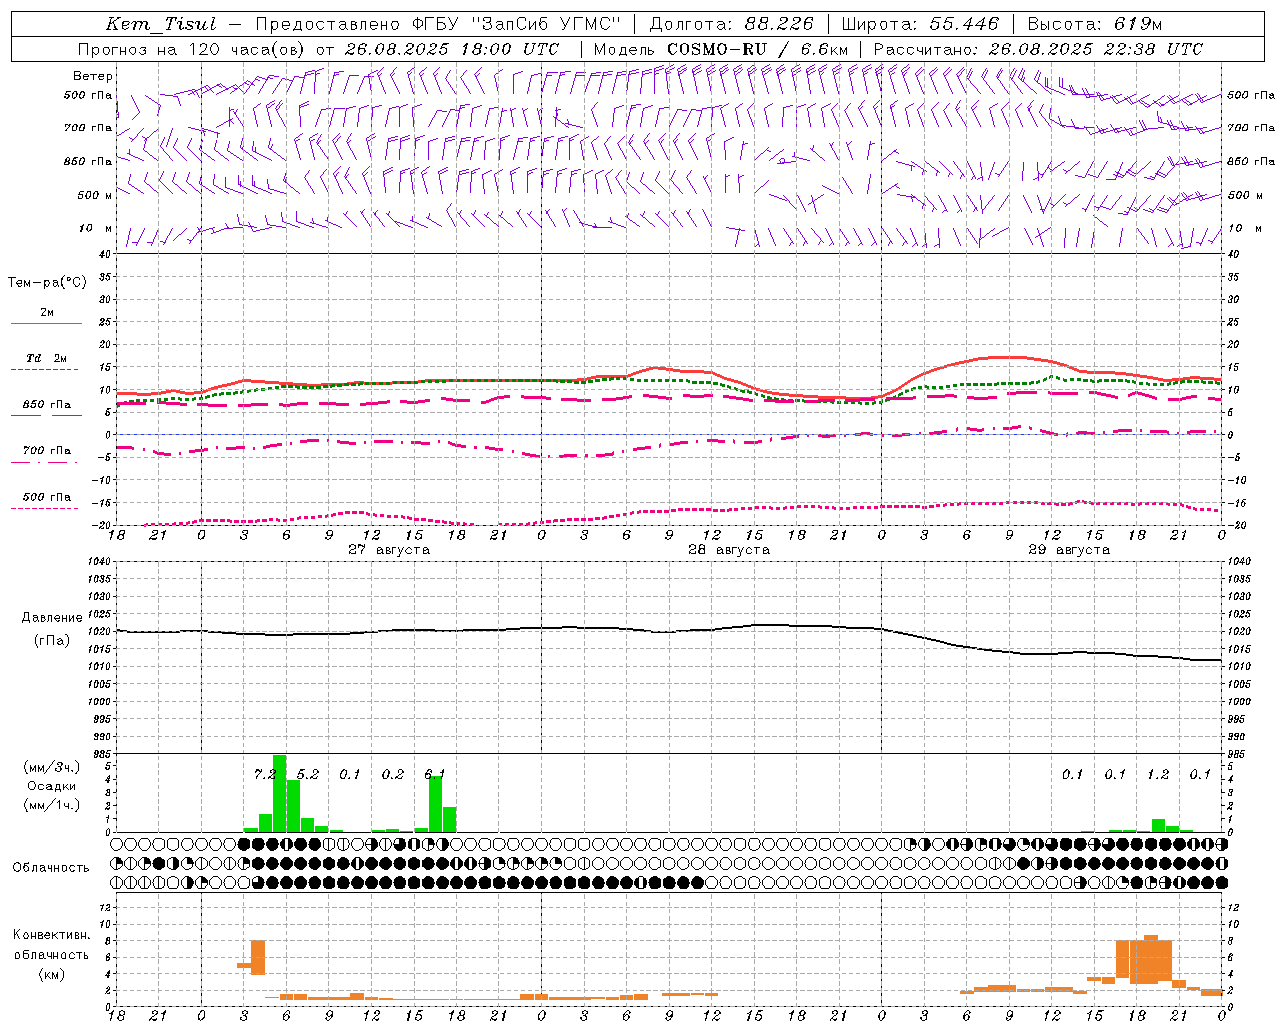Screen dimensions: 1280x1024
Task: Click the "Облачность" cloud cover label
Action: (50, 868)
